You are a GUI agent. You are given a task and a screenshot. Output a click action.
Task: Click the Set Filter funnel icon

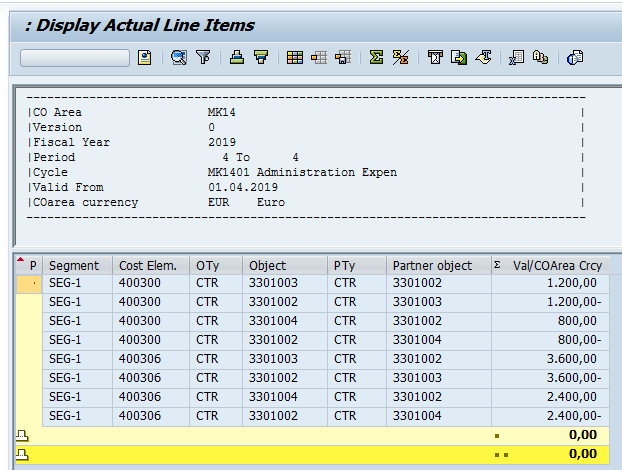click(203, 58)
